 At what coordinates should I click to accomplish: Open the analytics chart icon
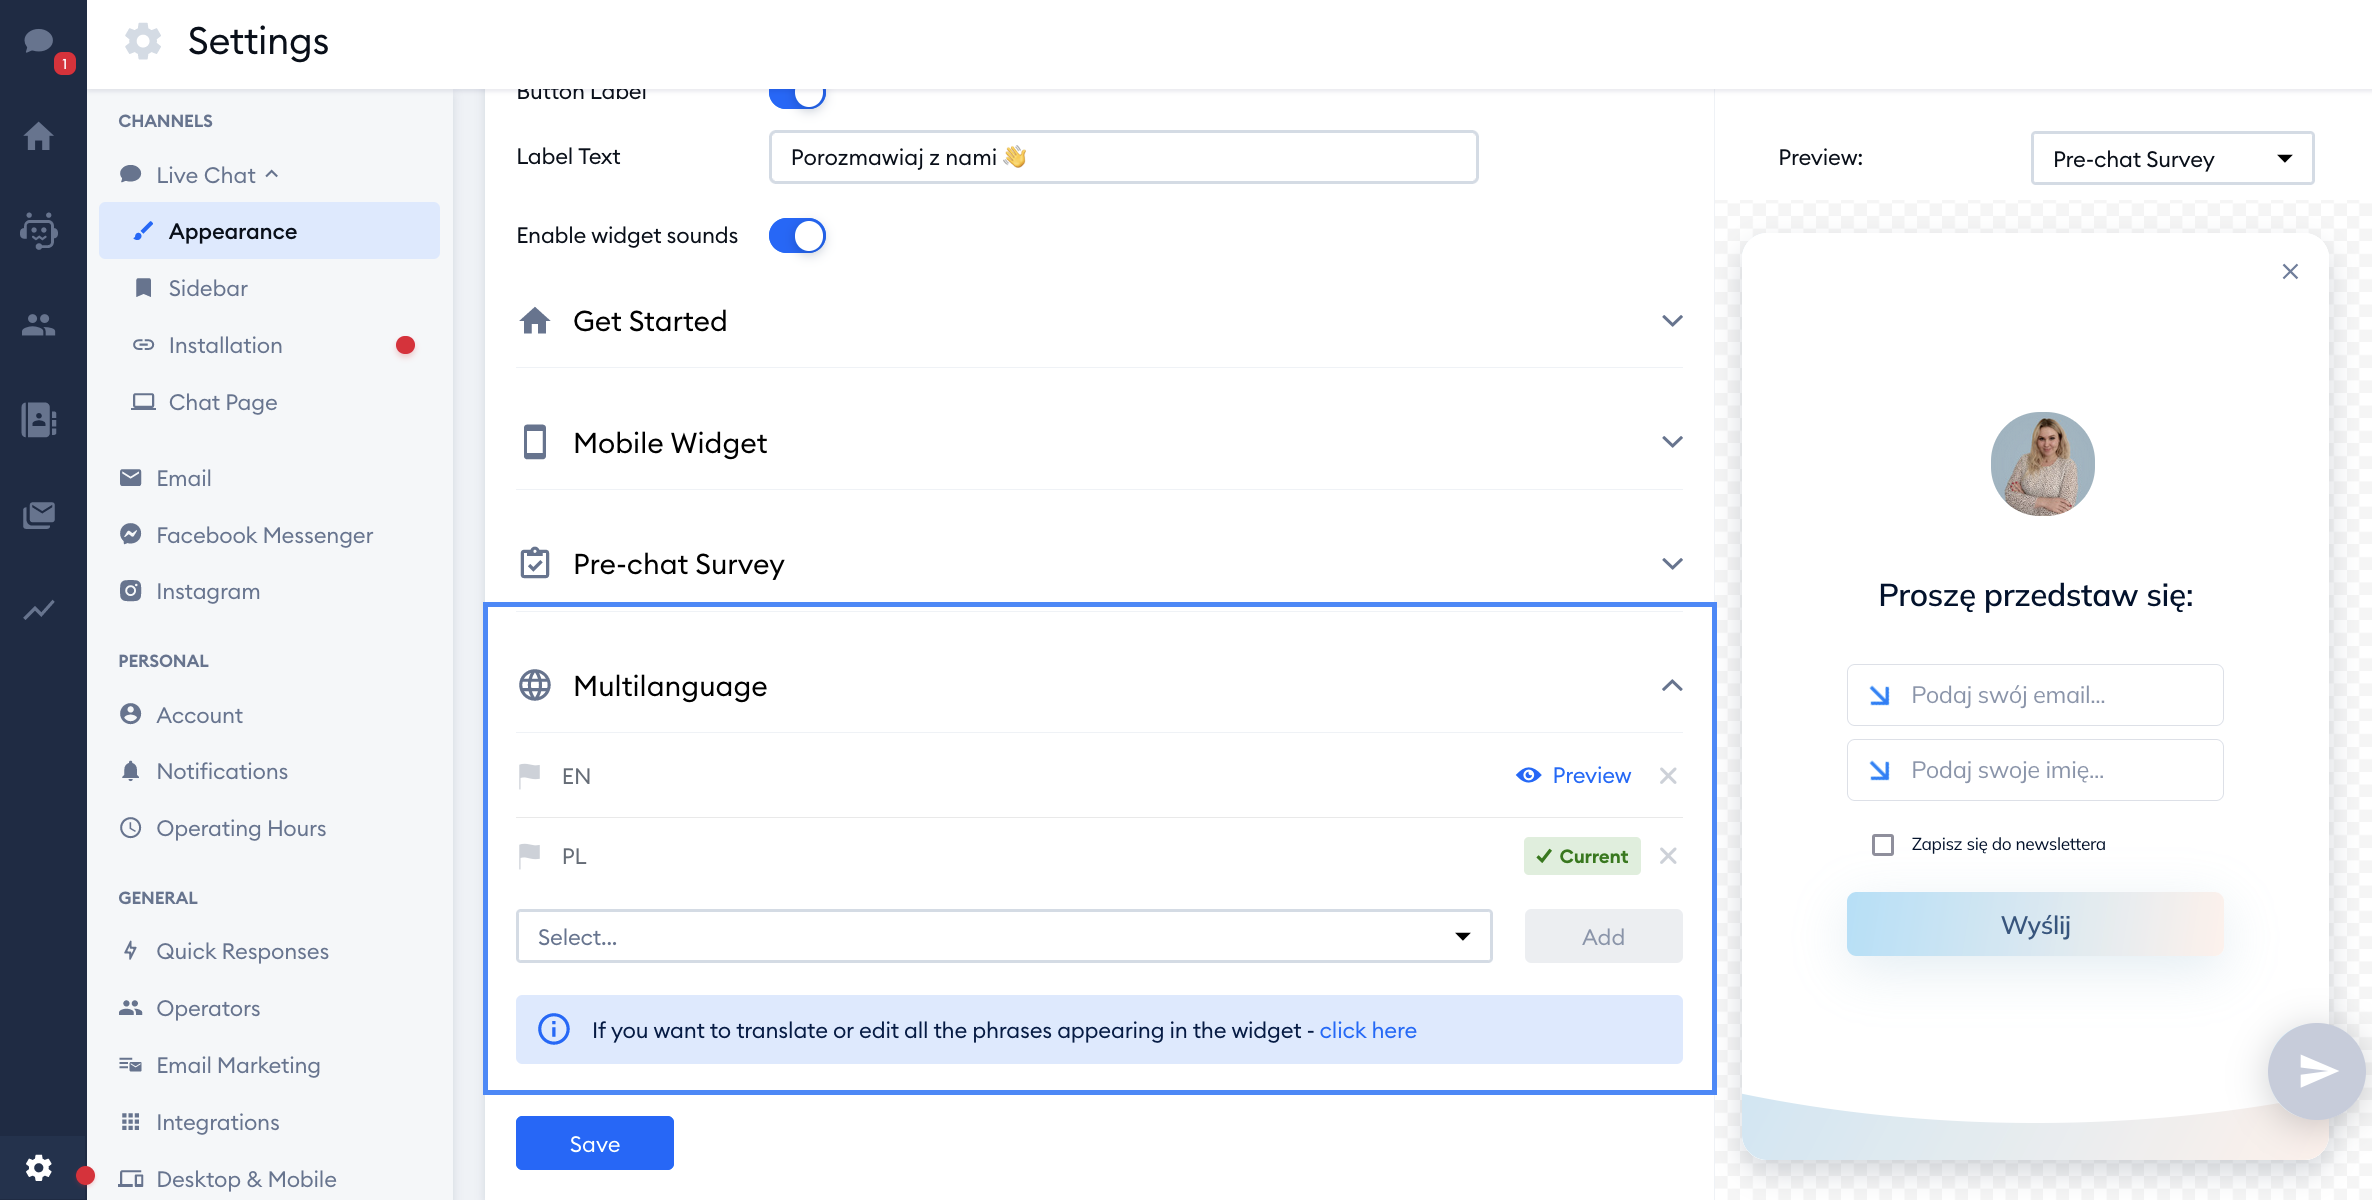click(x=39, y=610)
